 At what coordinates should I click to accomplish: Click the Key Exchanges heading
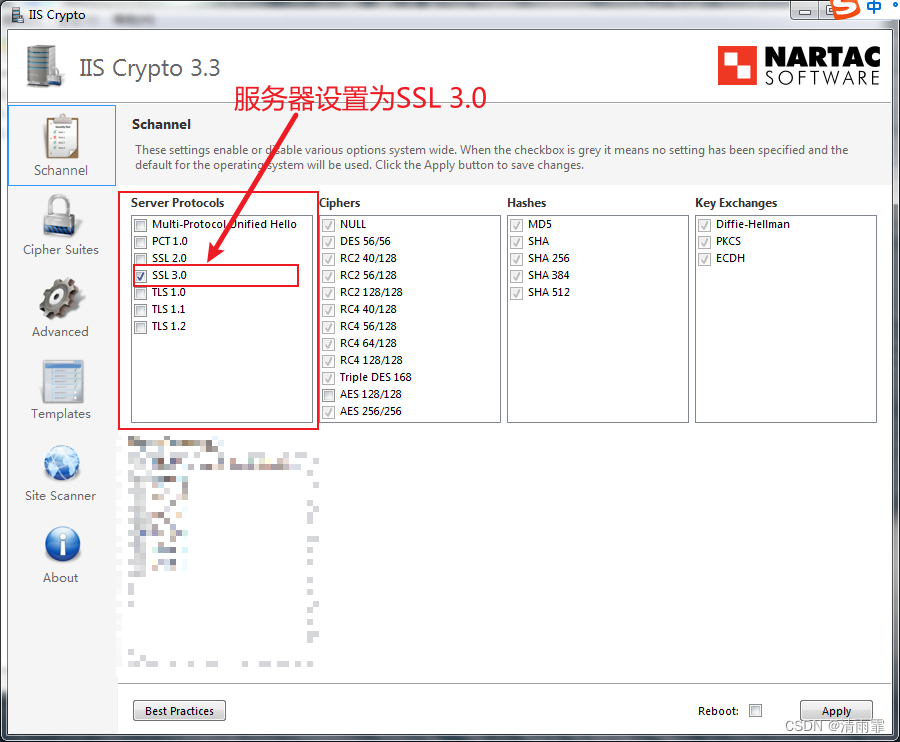pyautogui.click(x=736, y=203)
